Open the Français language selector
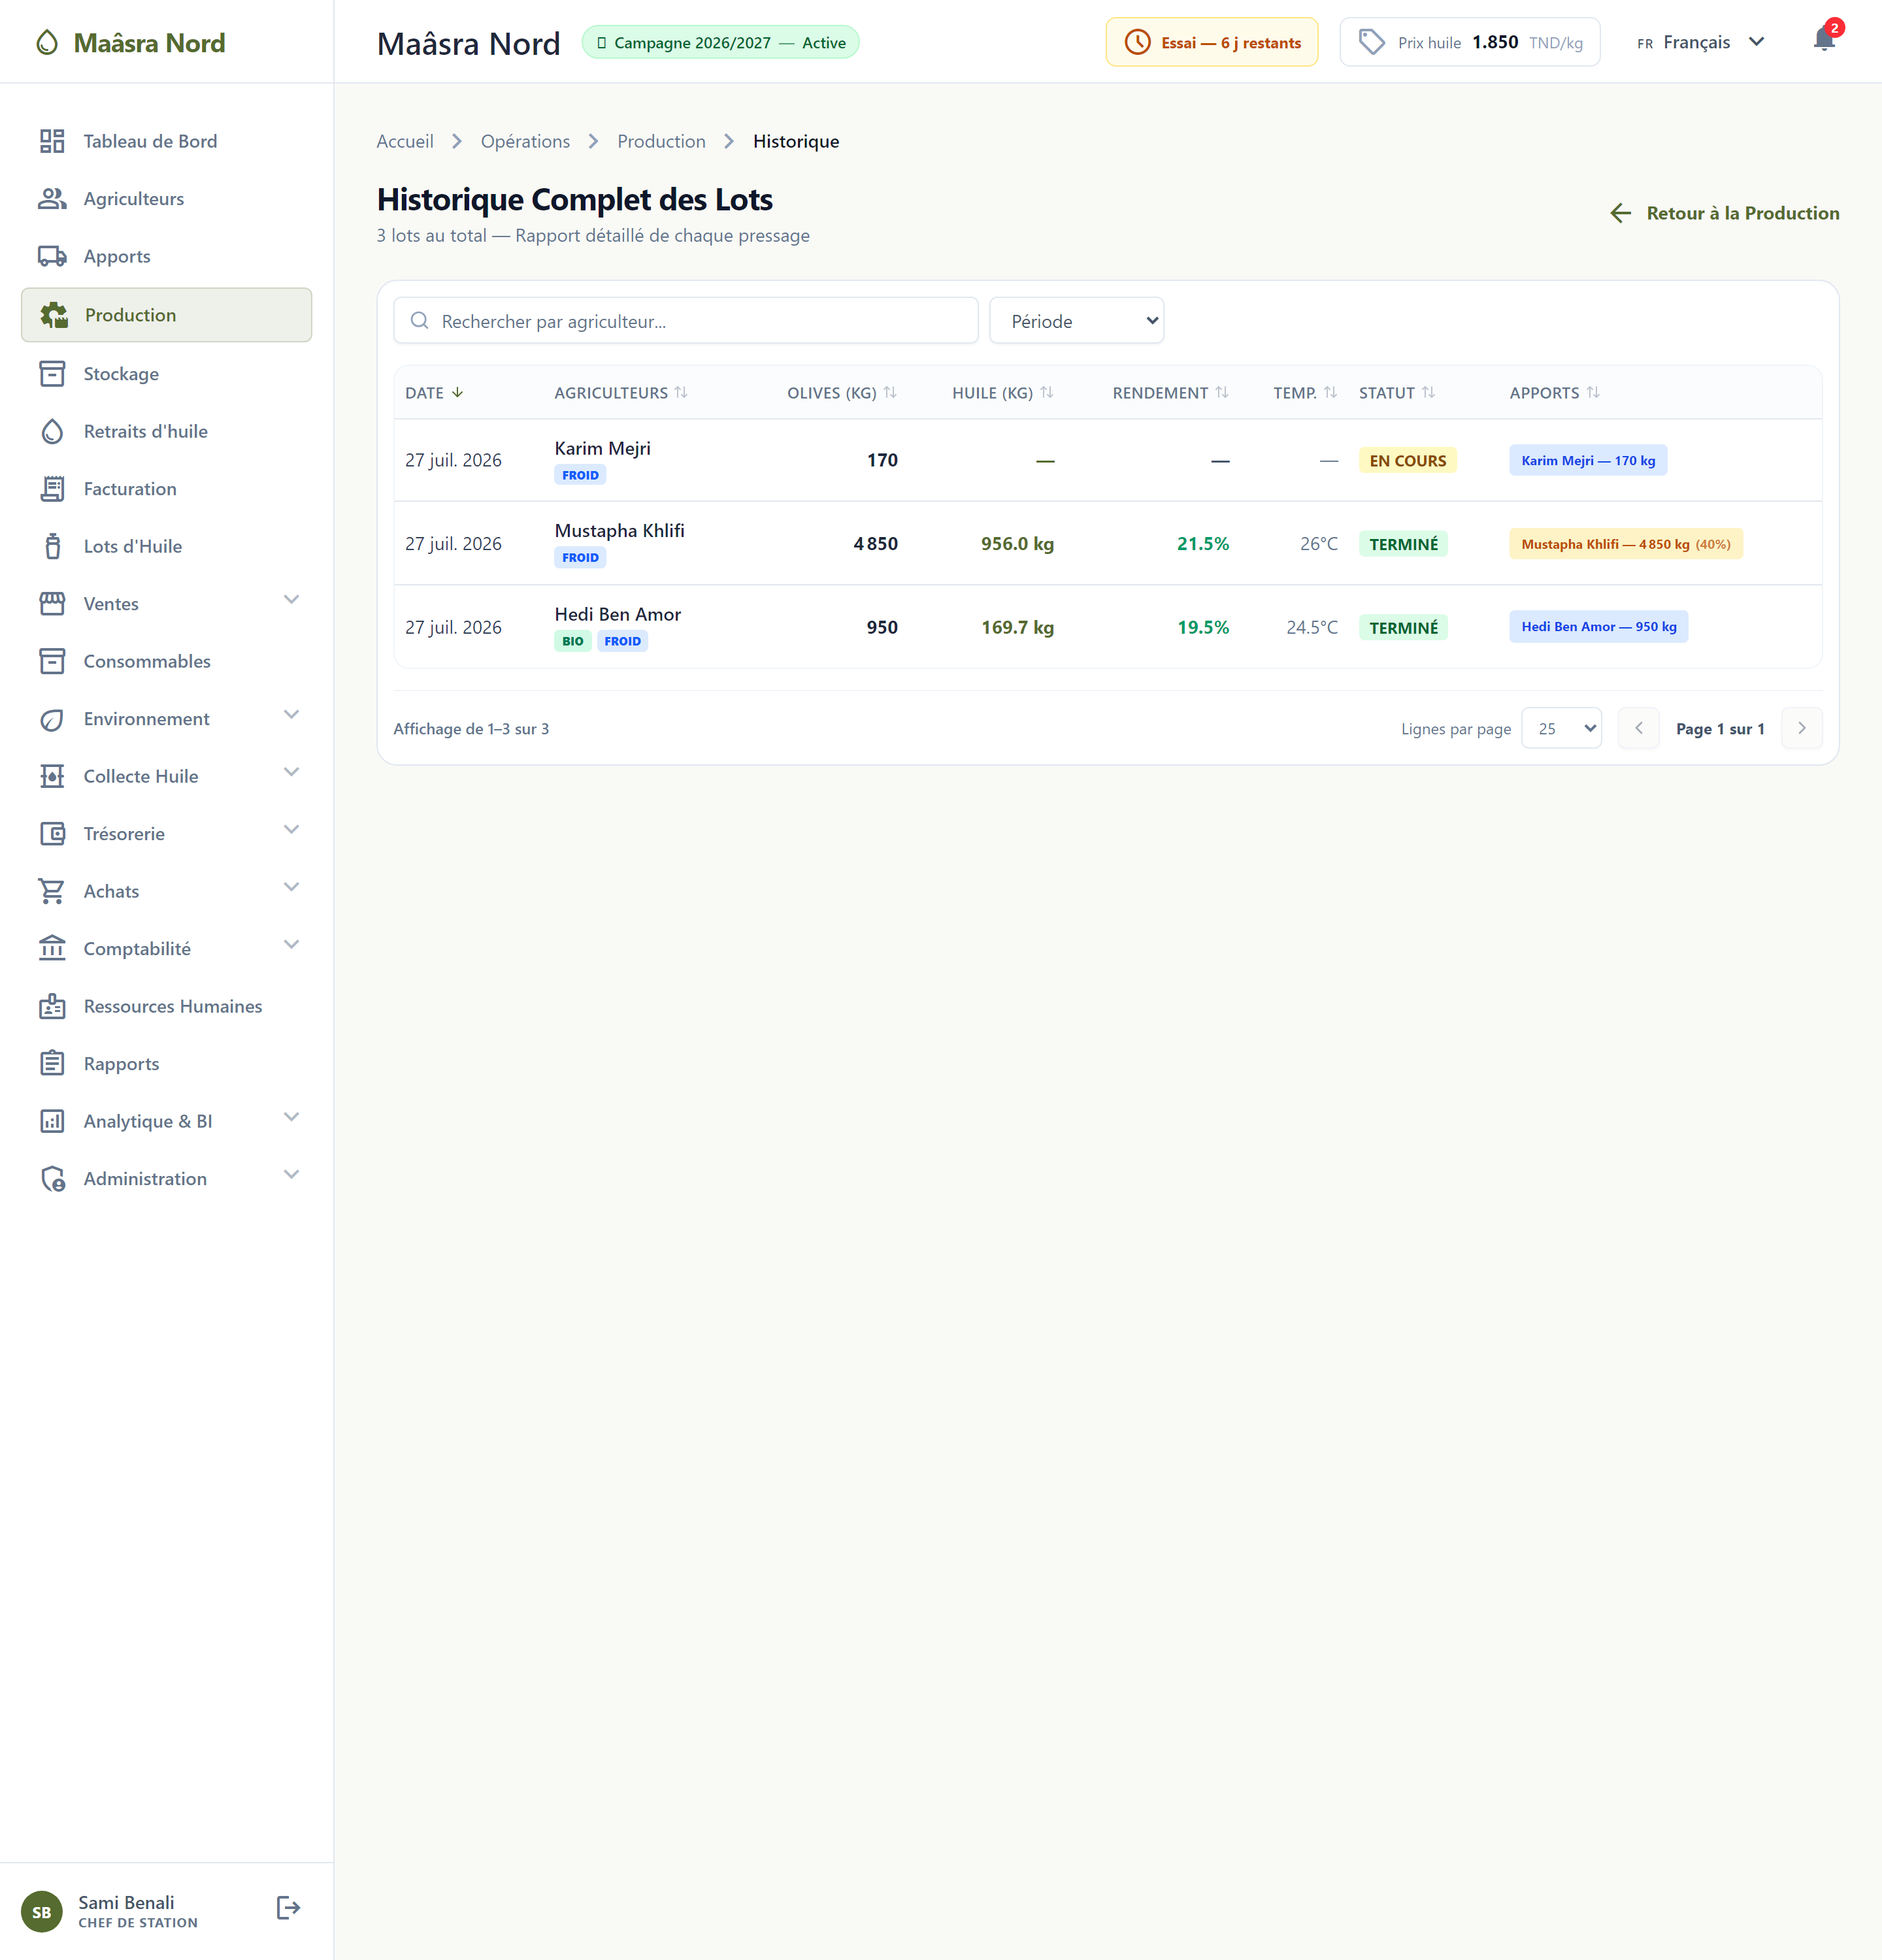 (x=1700, y=42)
